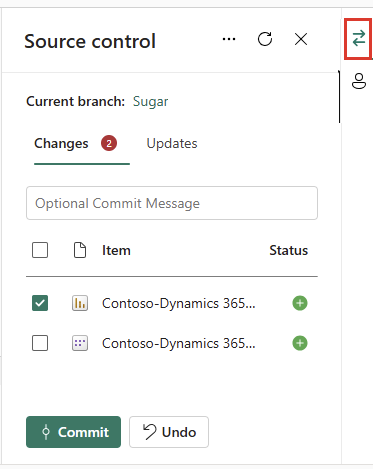Uncheck the report item checkbox

pyautogui.click(x=40, y=303)
